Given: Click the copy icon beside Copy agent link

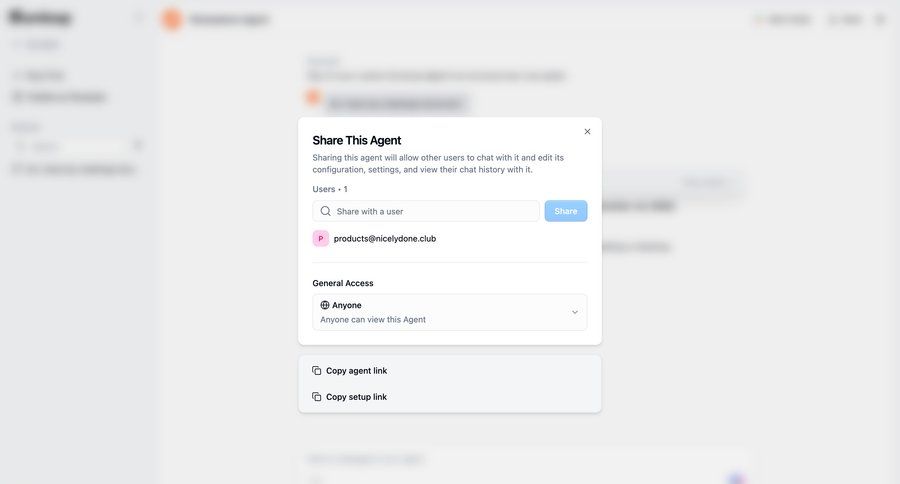Looking at the screenshot, I should click(x=317, y=371).
